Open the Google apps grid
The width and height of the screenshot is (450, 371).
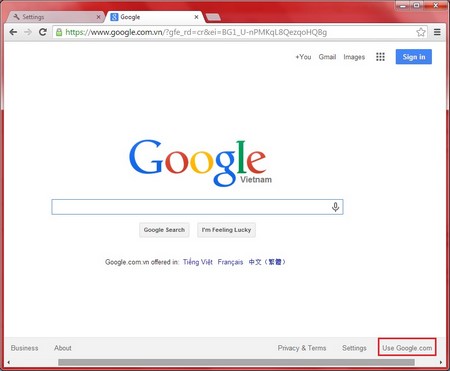[x=380, y=57]
